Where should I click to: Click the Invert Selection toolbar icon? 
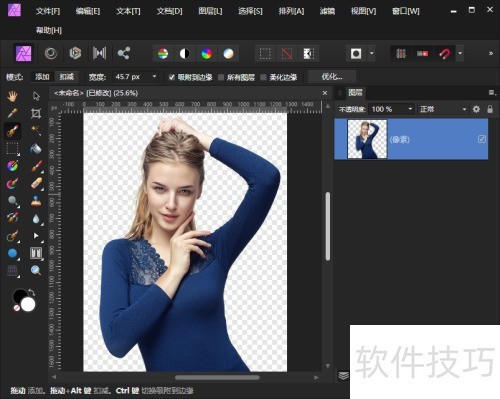pyautogui.click(x=309, y=54)
